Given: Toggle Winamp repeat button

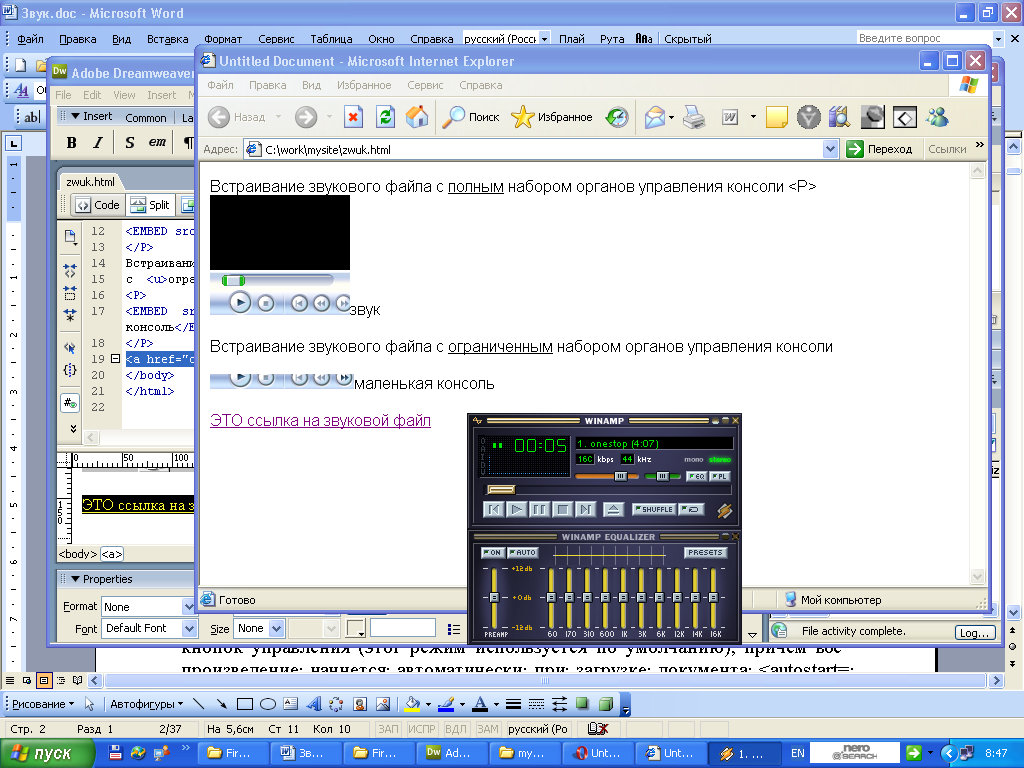Looking at the screenshot, I should (x=691, y=509).
